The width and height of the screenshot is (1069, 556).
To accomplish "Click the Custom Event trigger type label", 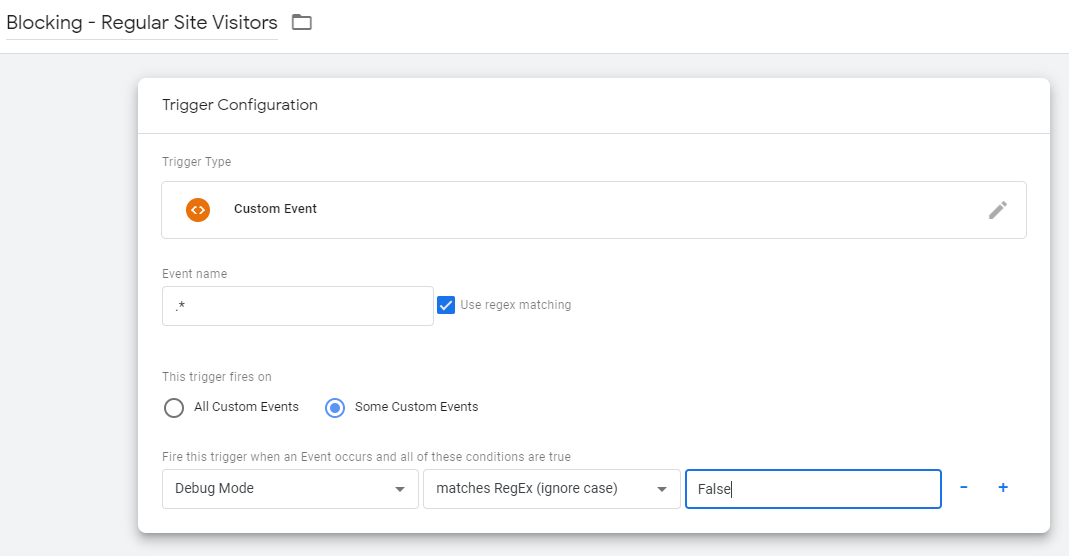I will (x=275, y=209).
